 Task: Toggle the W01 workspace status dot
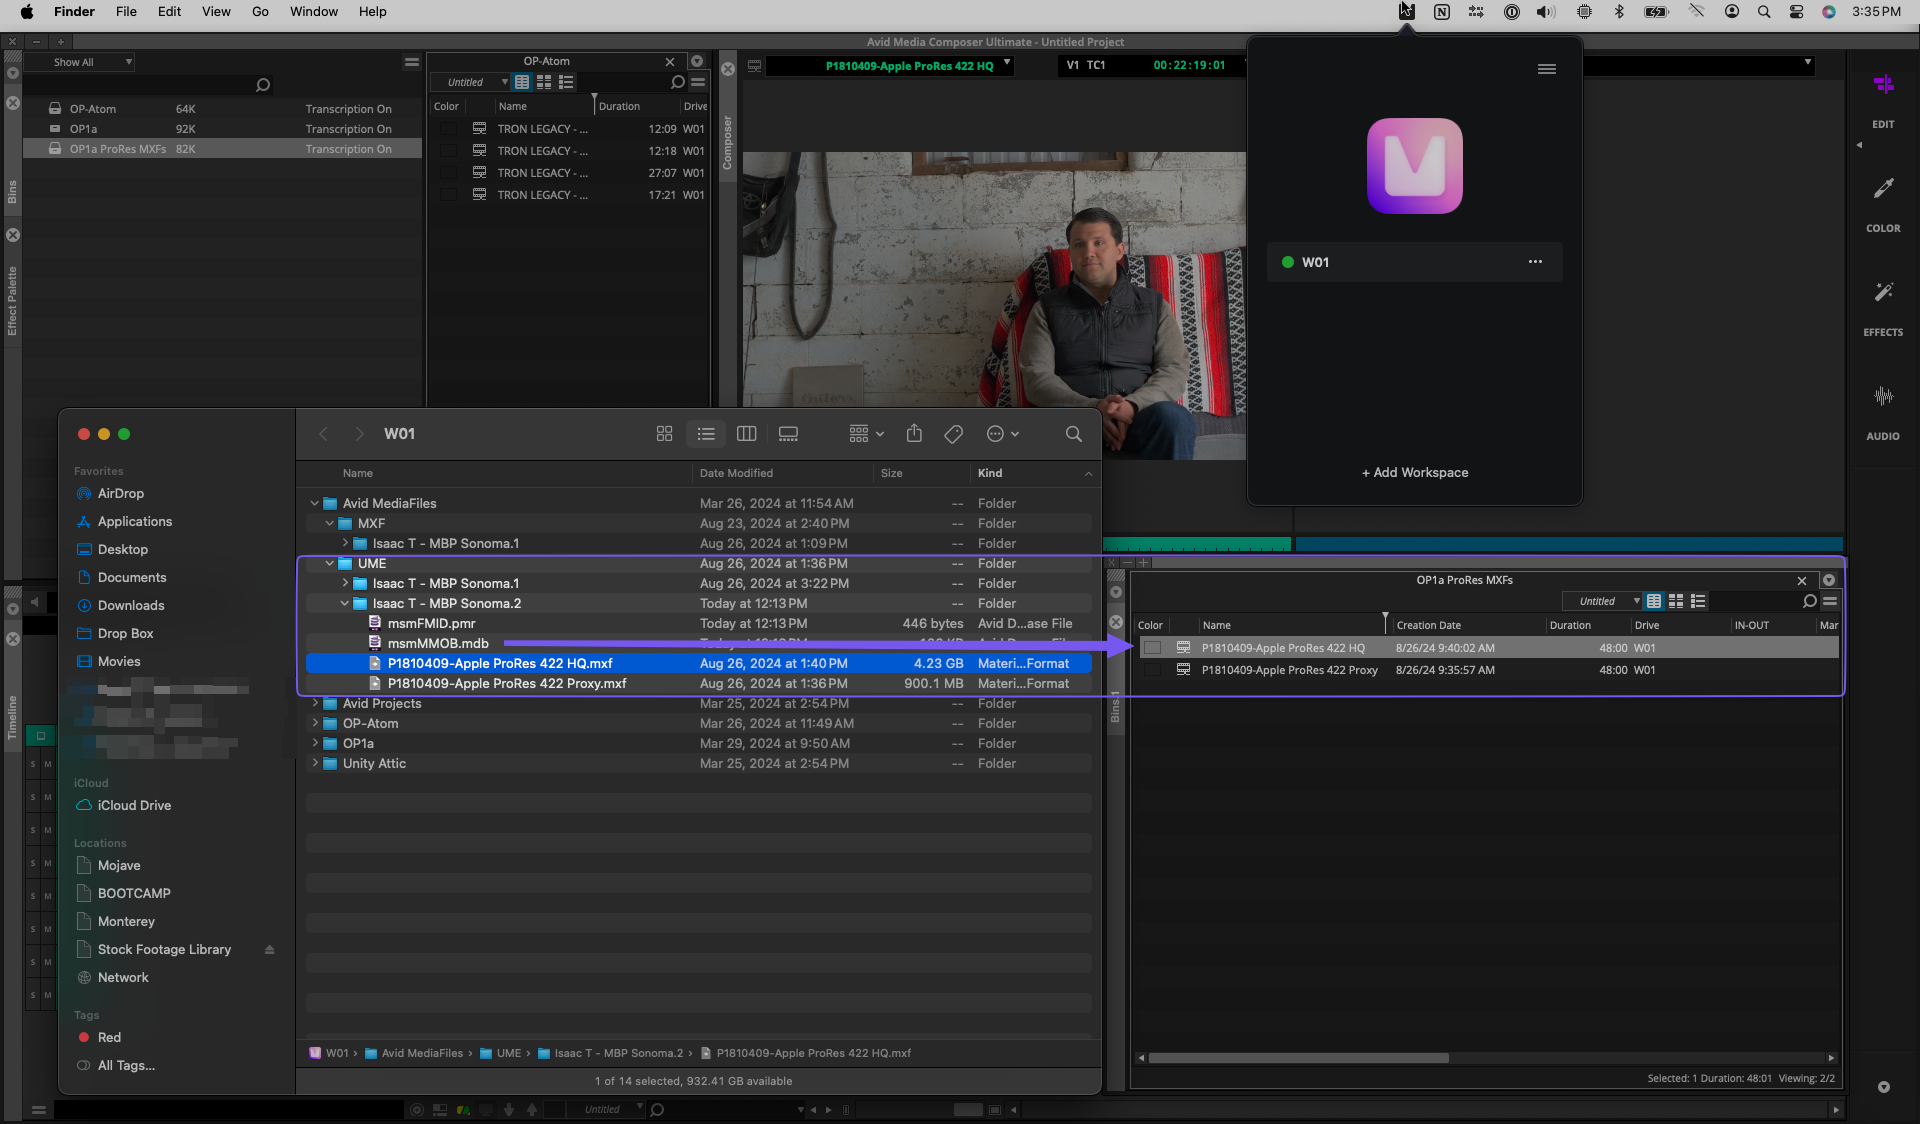click(1288, 262)
